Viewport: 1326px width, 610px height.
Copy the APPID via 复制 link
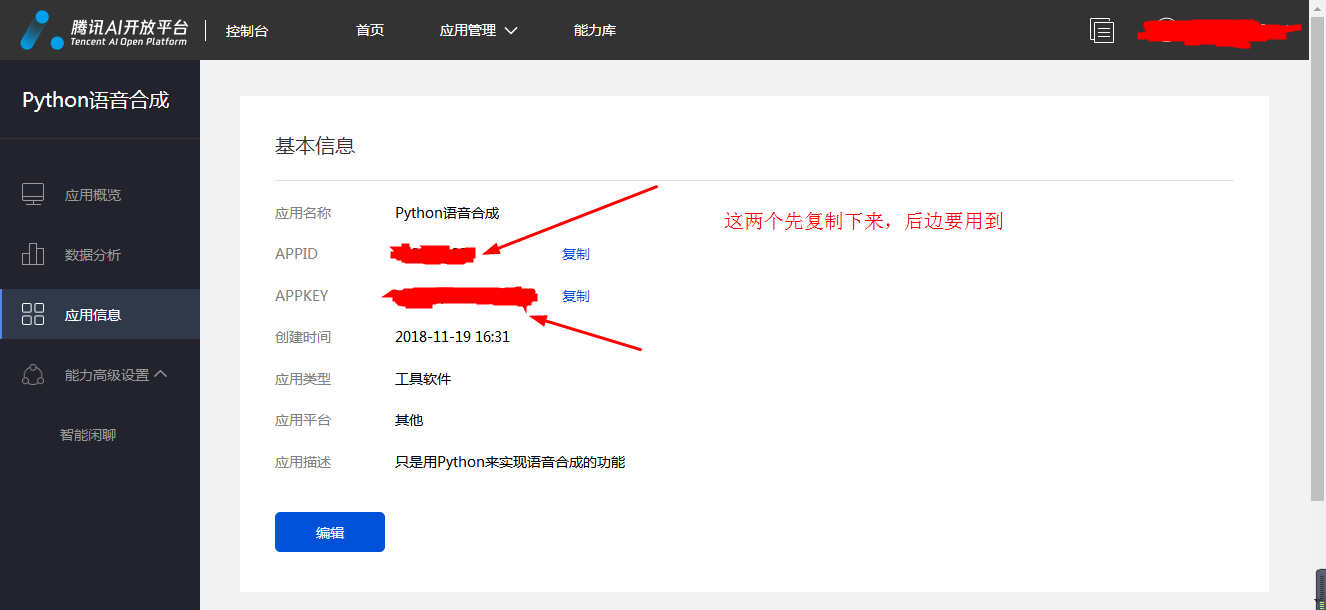tap(576, 254)
